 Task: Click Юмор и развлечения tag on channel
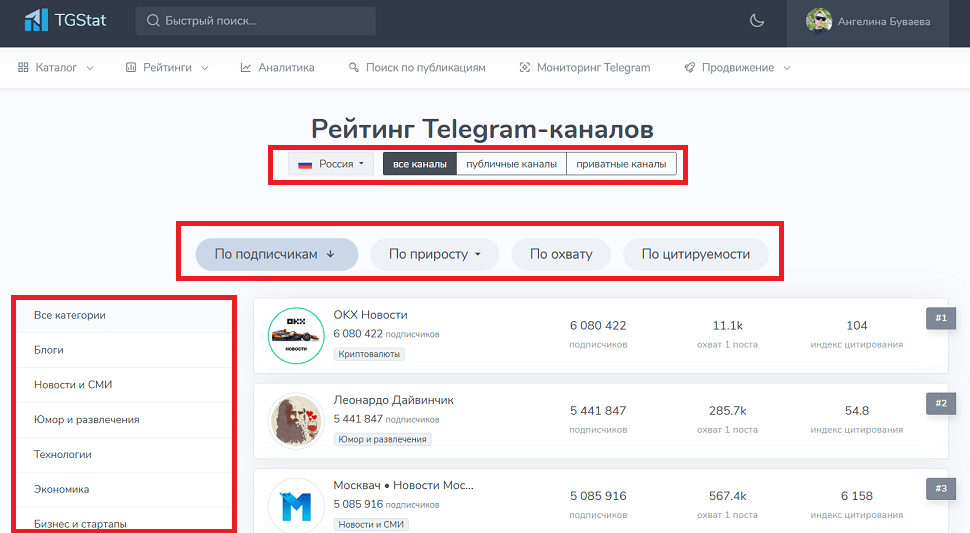tap(382, 439)
